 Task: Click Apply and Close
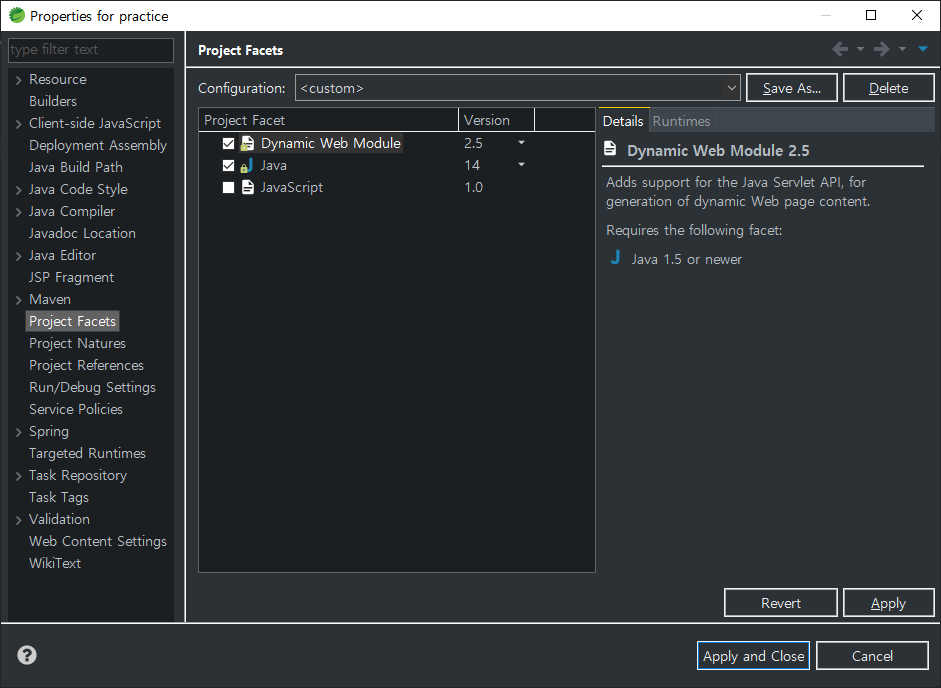pos(753,656)
